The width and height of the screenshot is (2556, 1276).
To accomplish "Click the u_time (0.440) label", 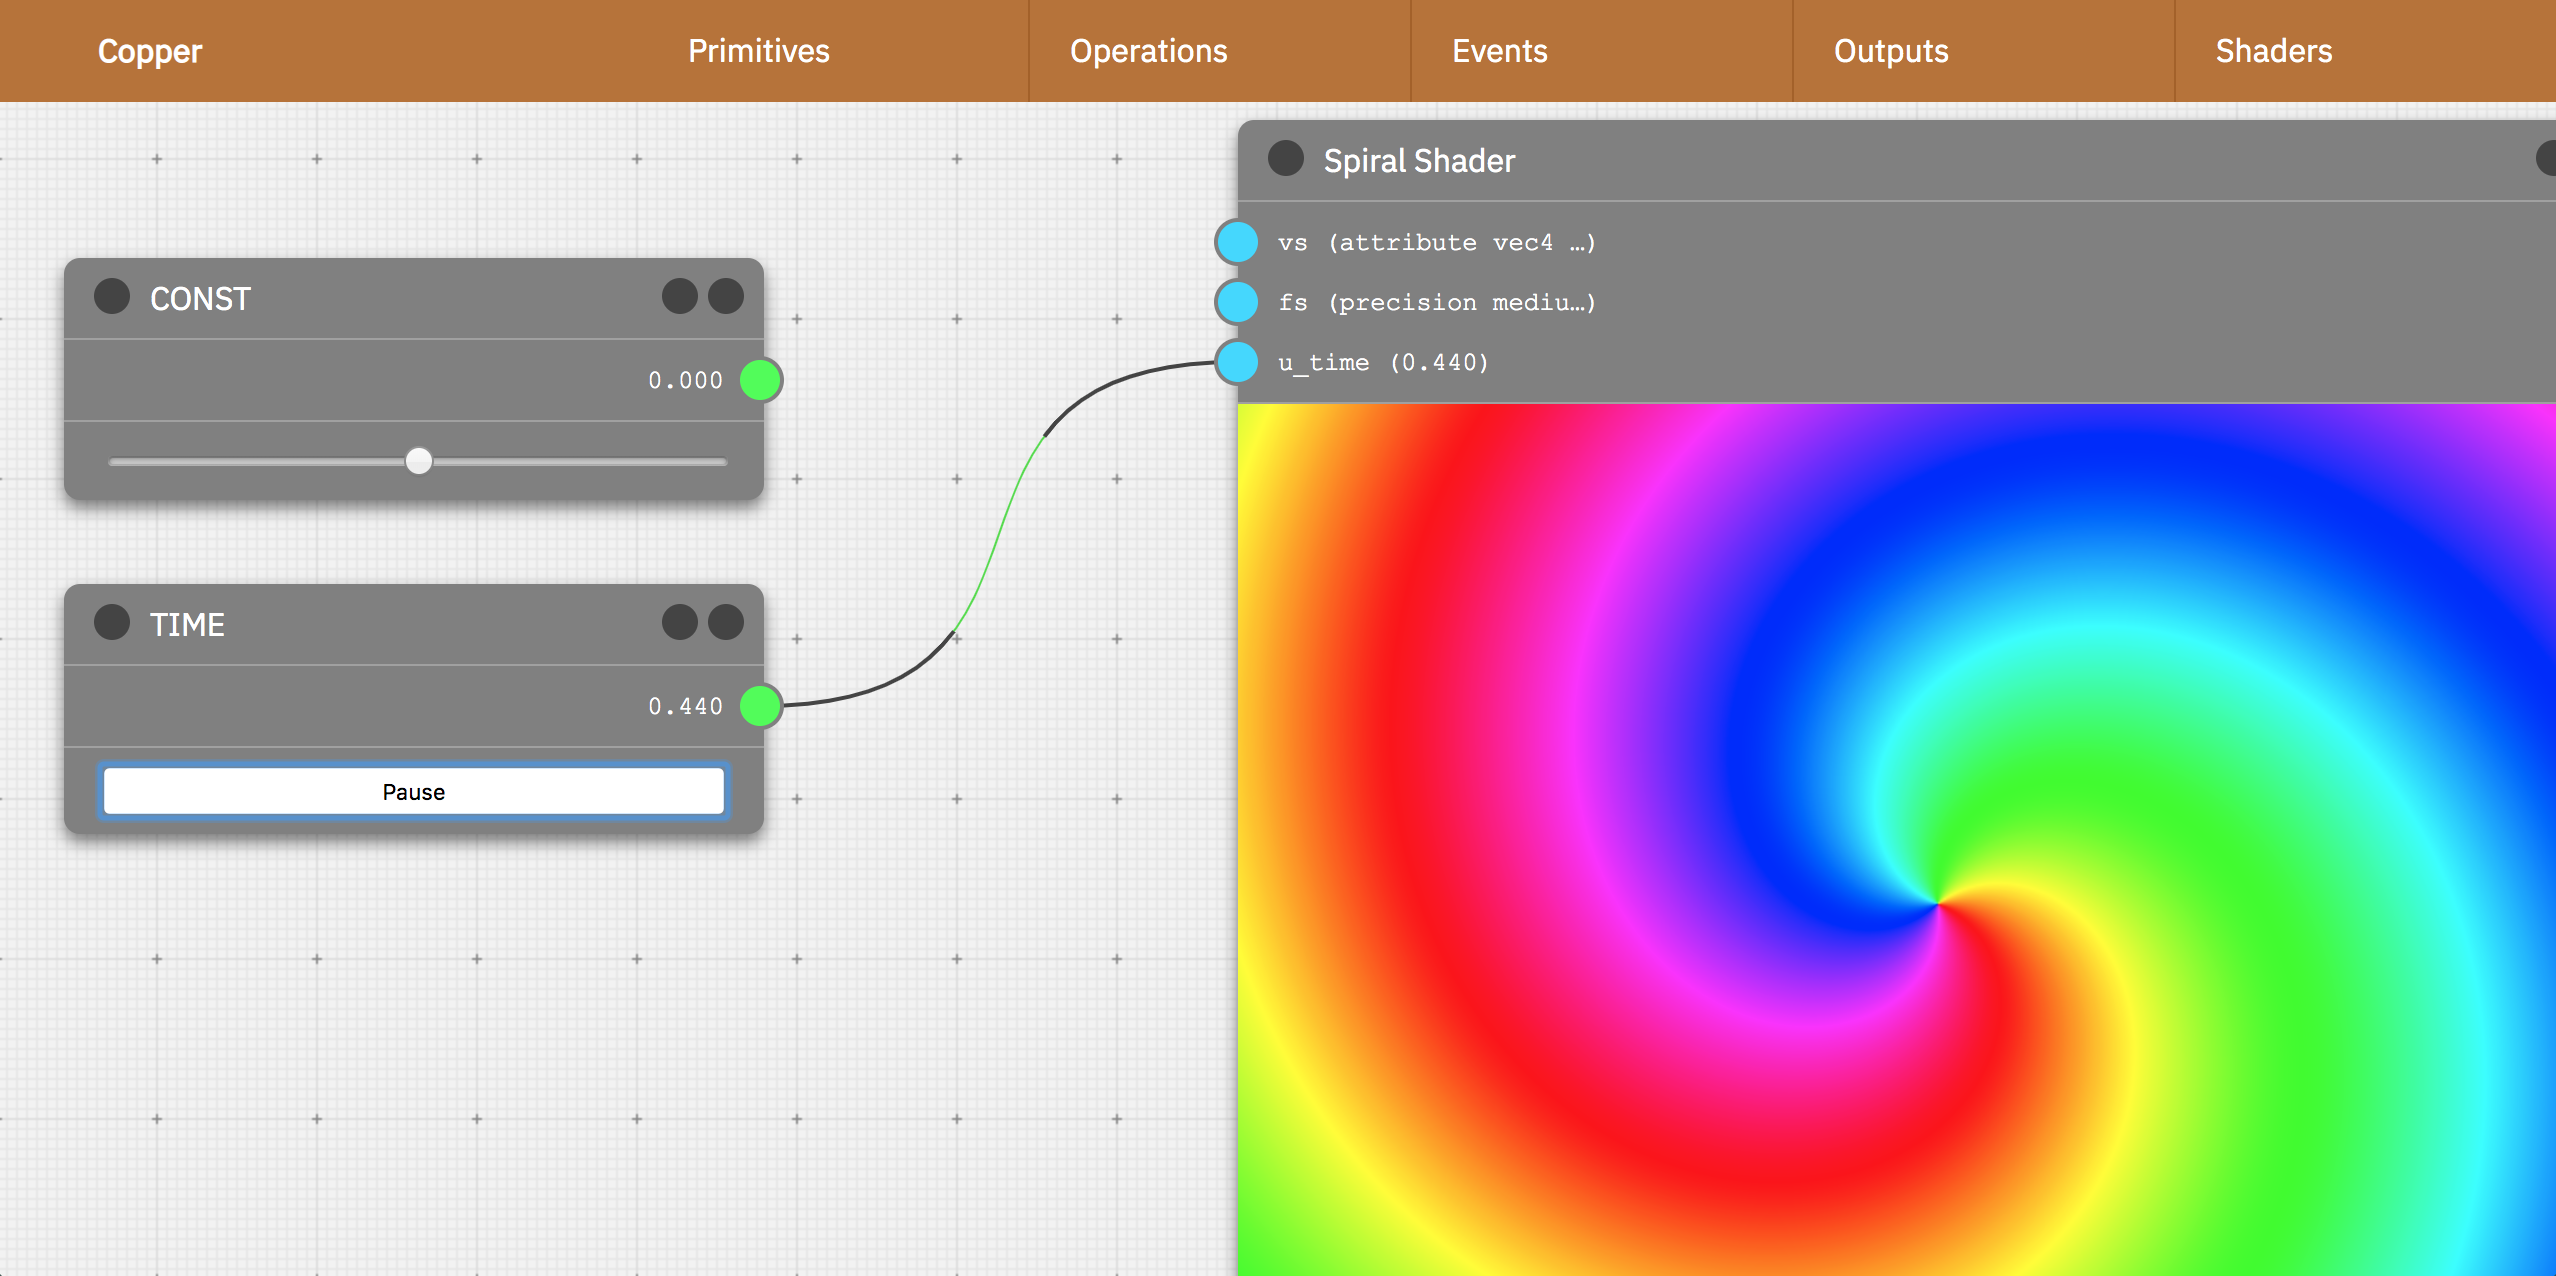I will click(x=1383, y=363).
